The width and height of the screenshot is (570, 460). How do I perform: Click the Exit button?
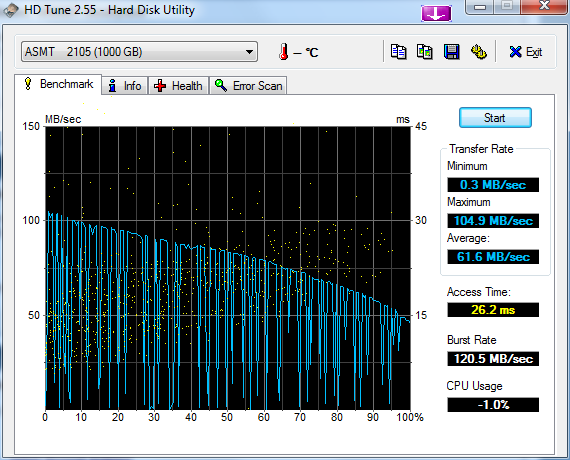[526, 52]
